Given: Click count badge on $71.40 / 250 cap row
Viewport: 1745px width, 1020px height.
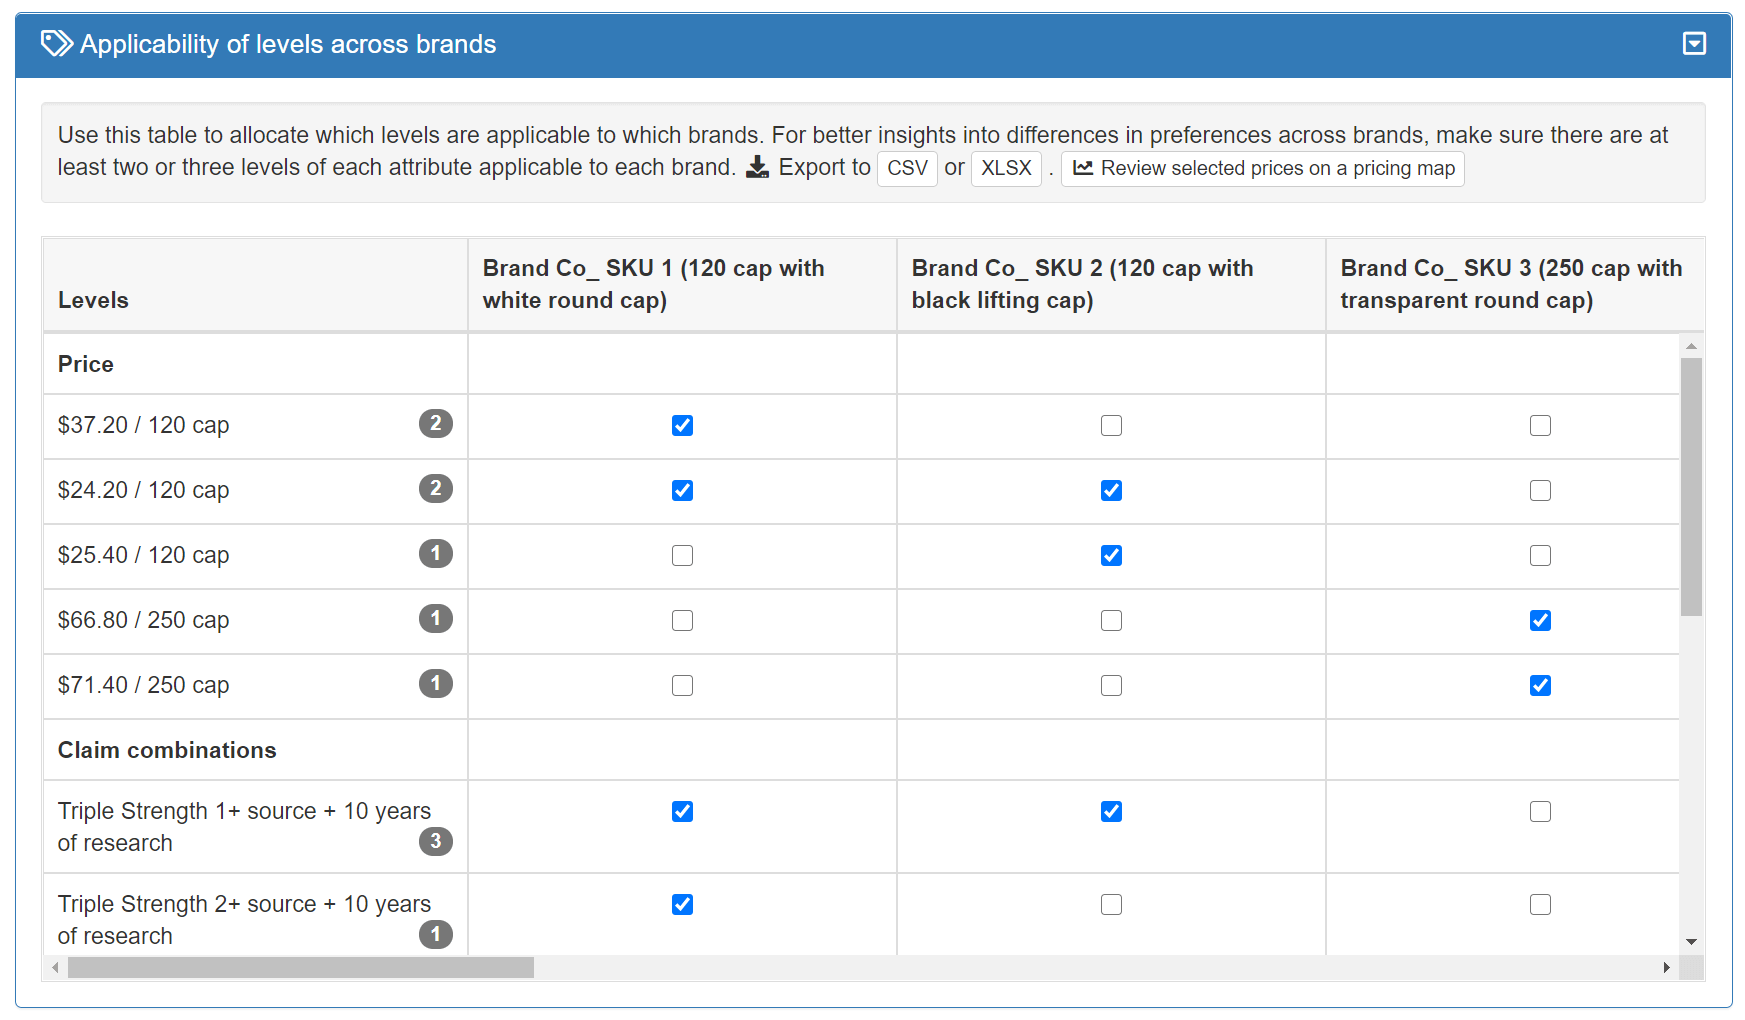Looking at the screenshot, I should pos(435,683).
